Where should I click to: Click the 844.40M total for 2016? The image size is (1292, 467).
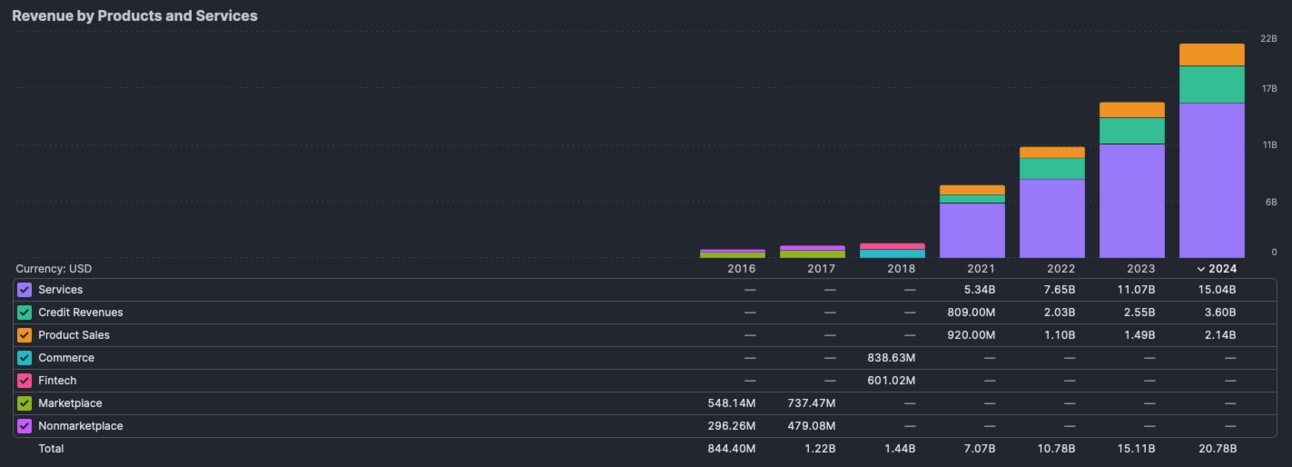(732, 449)
